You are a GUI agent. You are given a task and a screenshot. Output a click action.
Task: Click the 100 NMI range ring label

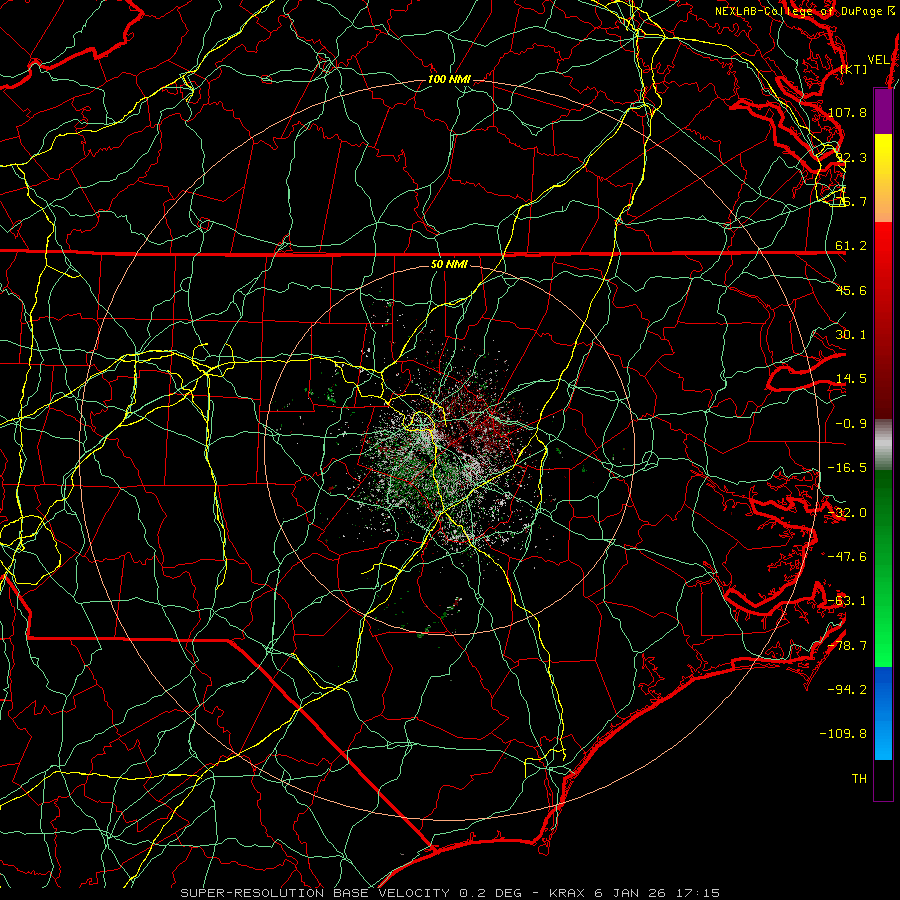click(x=449, y=79)
